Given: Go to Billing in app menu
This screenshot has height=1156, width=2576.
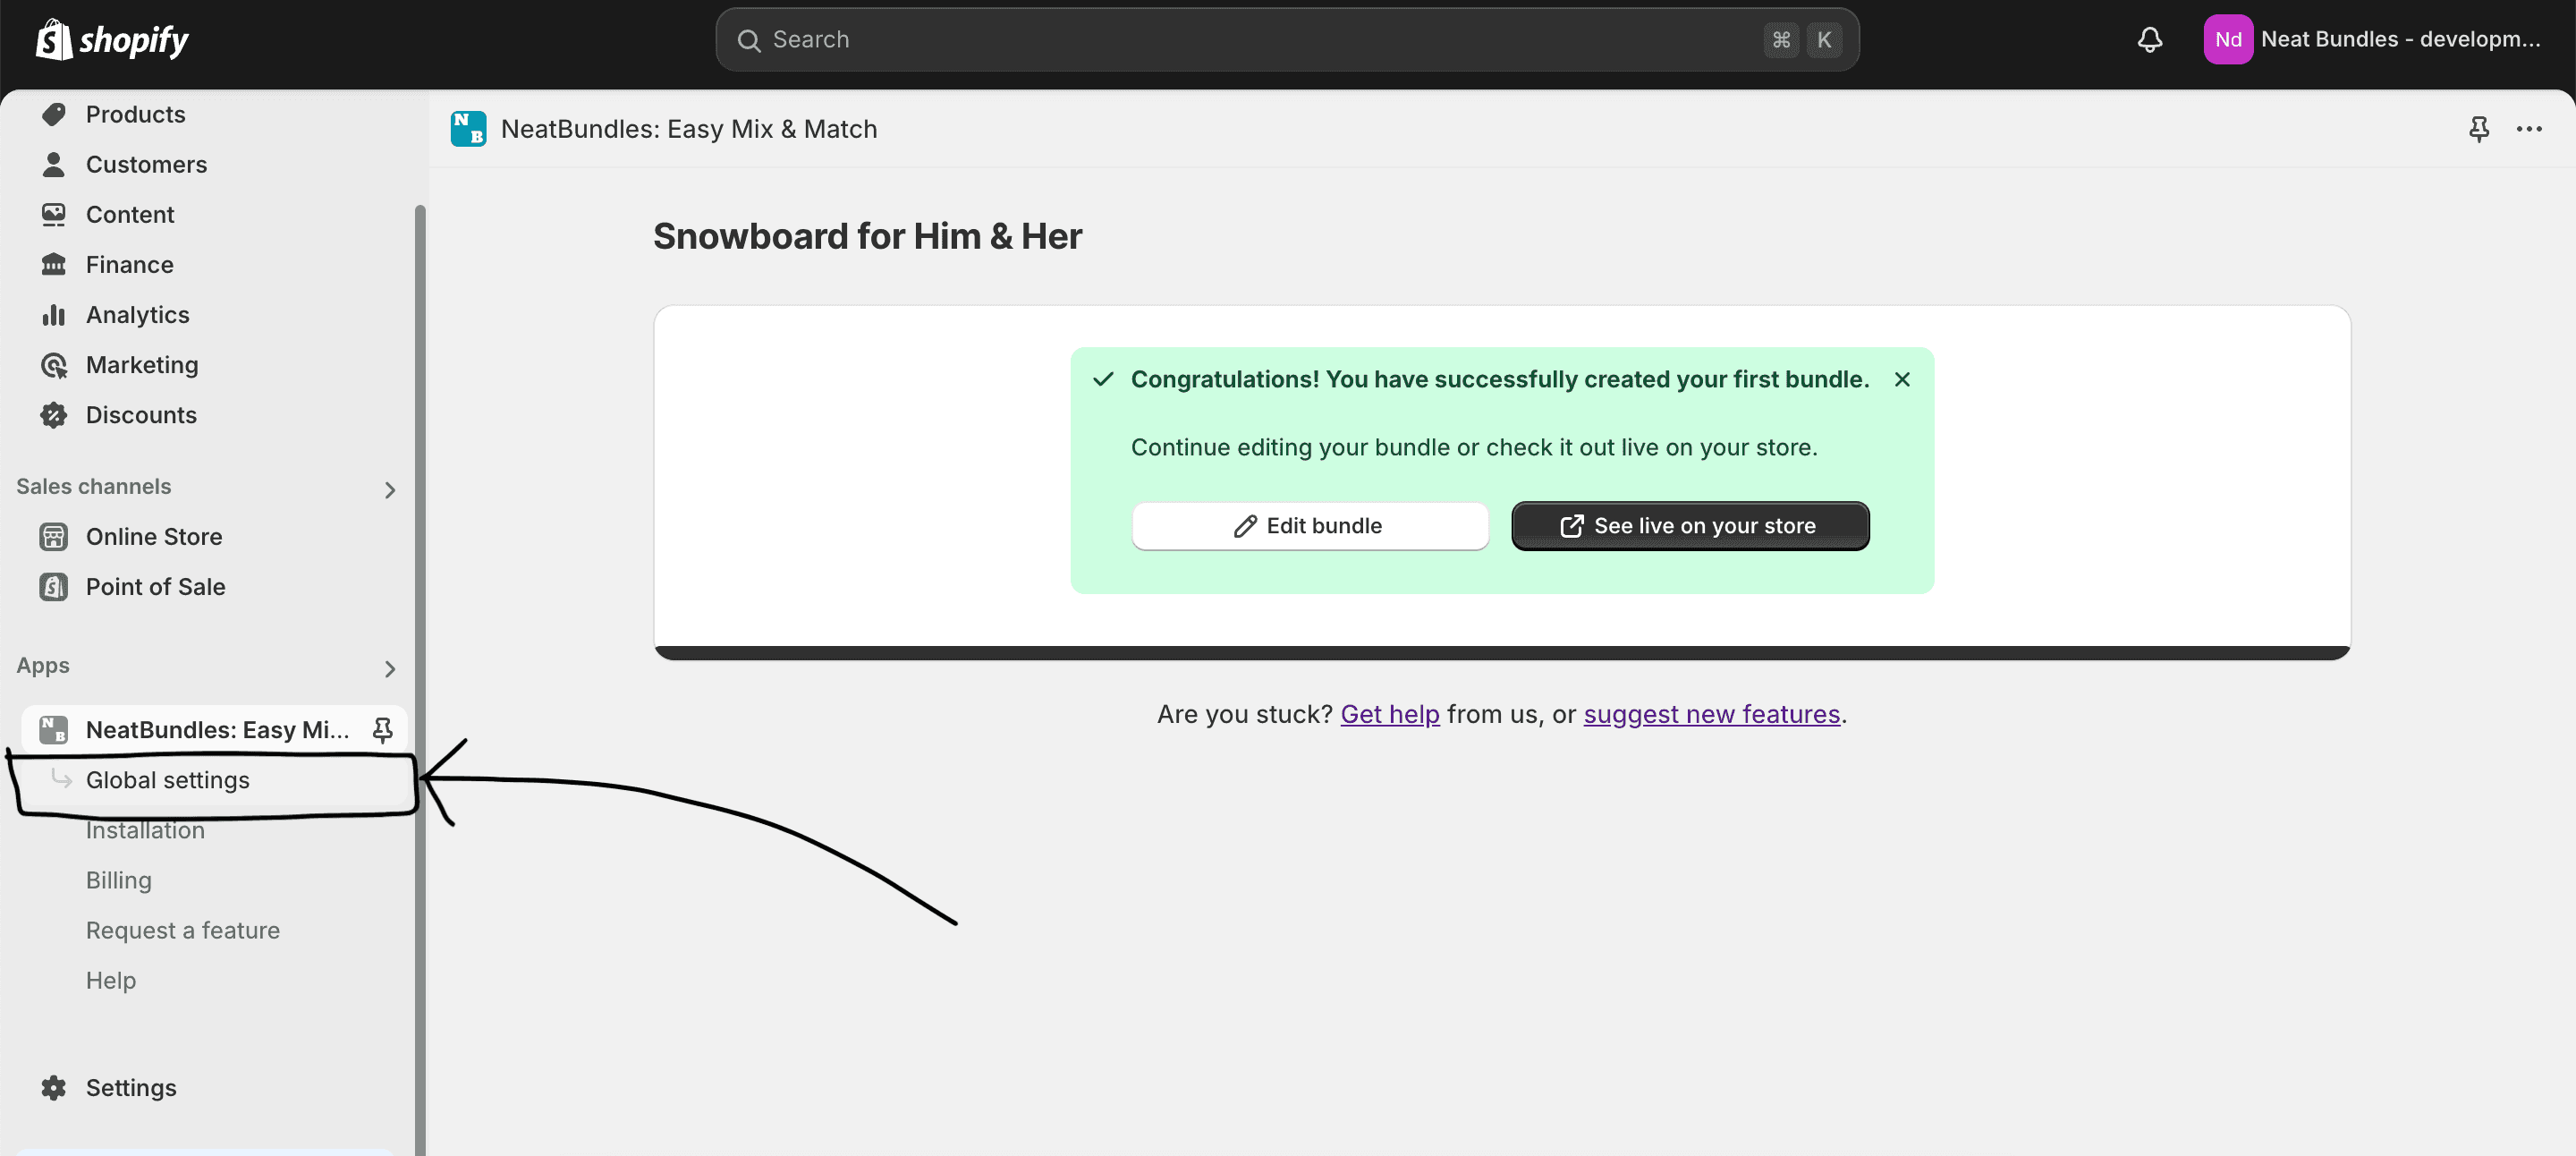Looking at the screenshot, I should [x=119, y=880].
